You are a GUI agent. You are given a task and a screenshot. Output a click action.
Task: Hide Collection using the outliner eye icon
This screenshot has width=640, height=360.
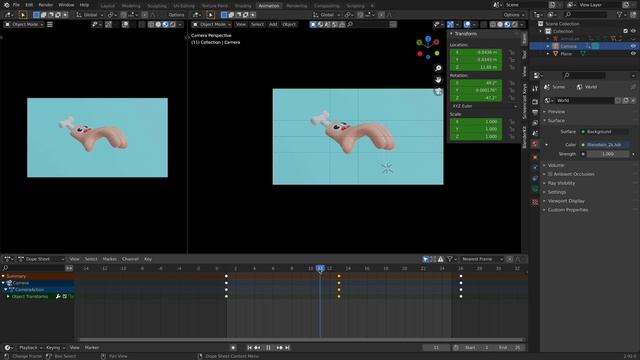click(x=633, y=31)
